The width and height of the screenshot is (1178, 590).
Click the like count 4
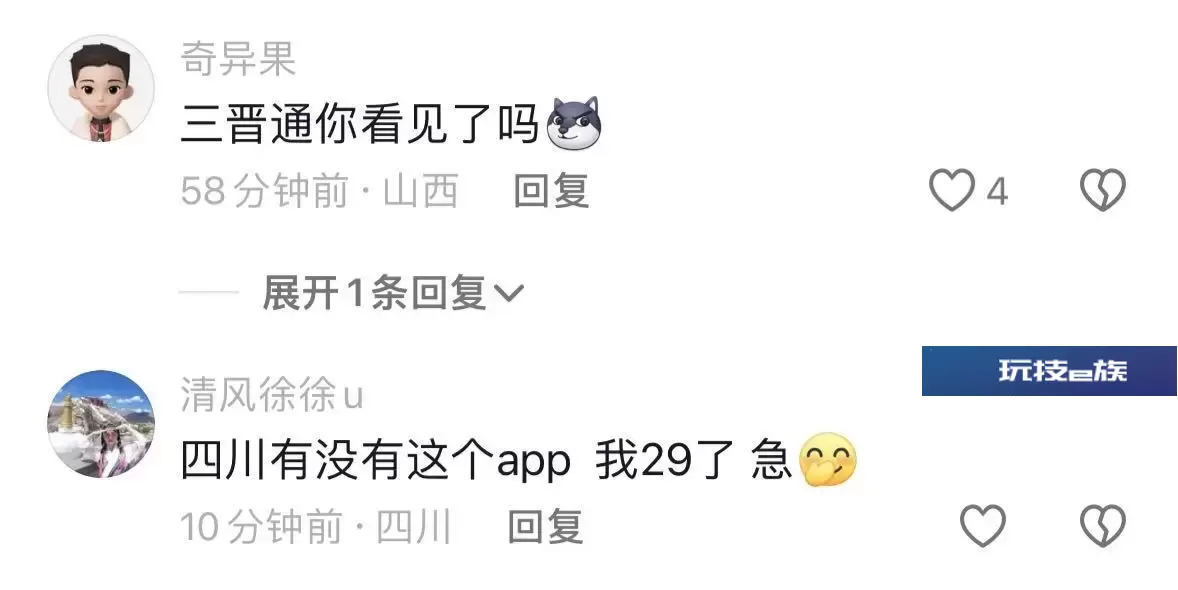(997, 192)
